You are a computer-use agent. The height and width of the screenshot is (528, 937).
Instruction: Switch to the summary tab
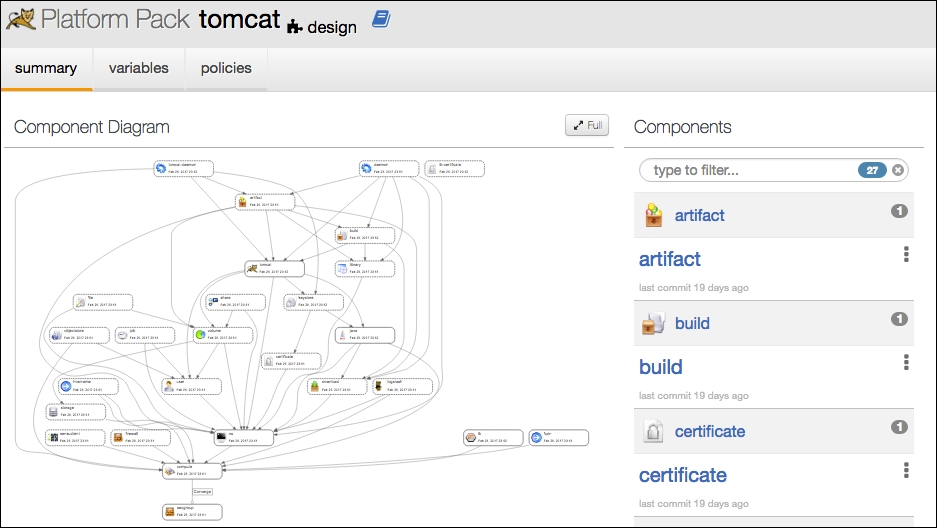pyautogui.click(x=46, y=69)
